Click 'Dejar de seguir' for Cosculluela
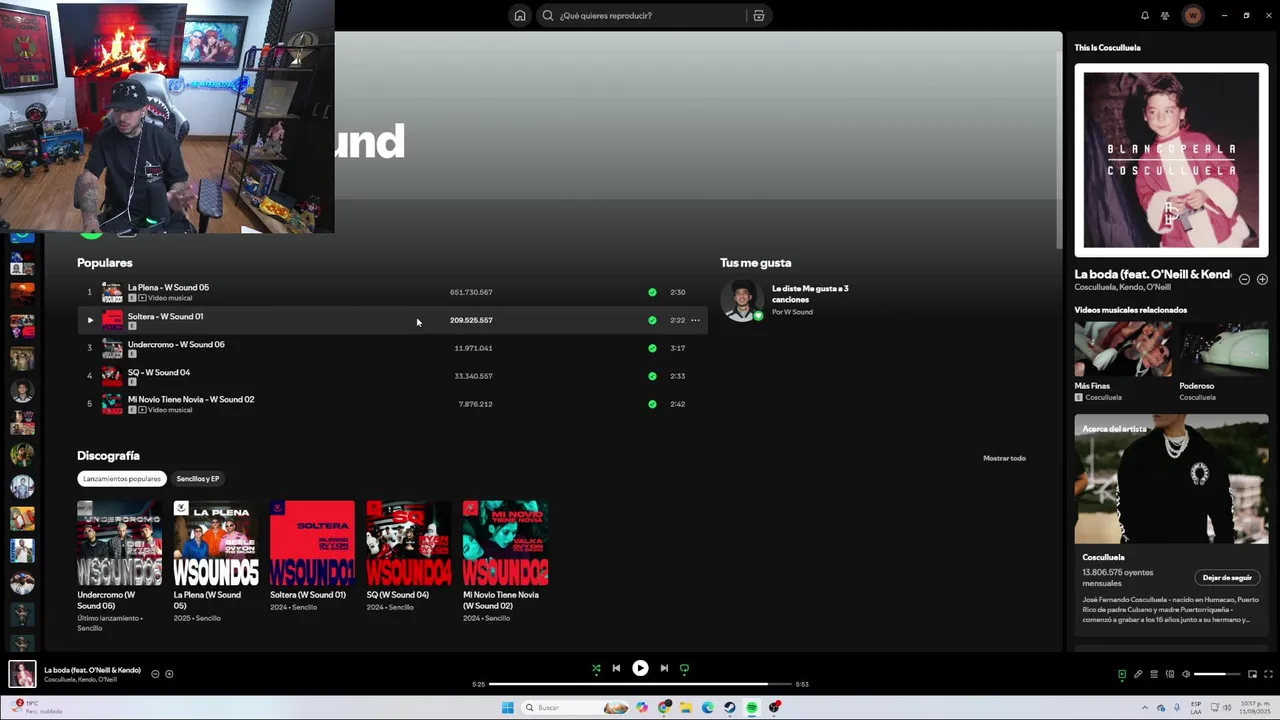 tap(1227, 577)
